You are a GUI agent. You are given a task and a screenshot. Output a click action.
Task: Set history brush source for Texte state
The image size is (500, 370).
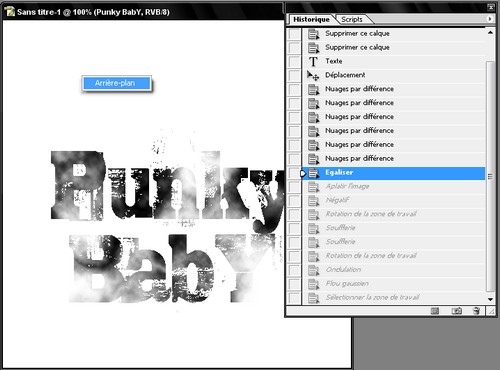[294, 61]
